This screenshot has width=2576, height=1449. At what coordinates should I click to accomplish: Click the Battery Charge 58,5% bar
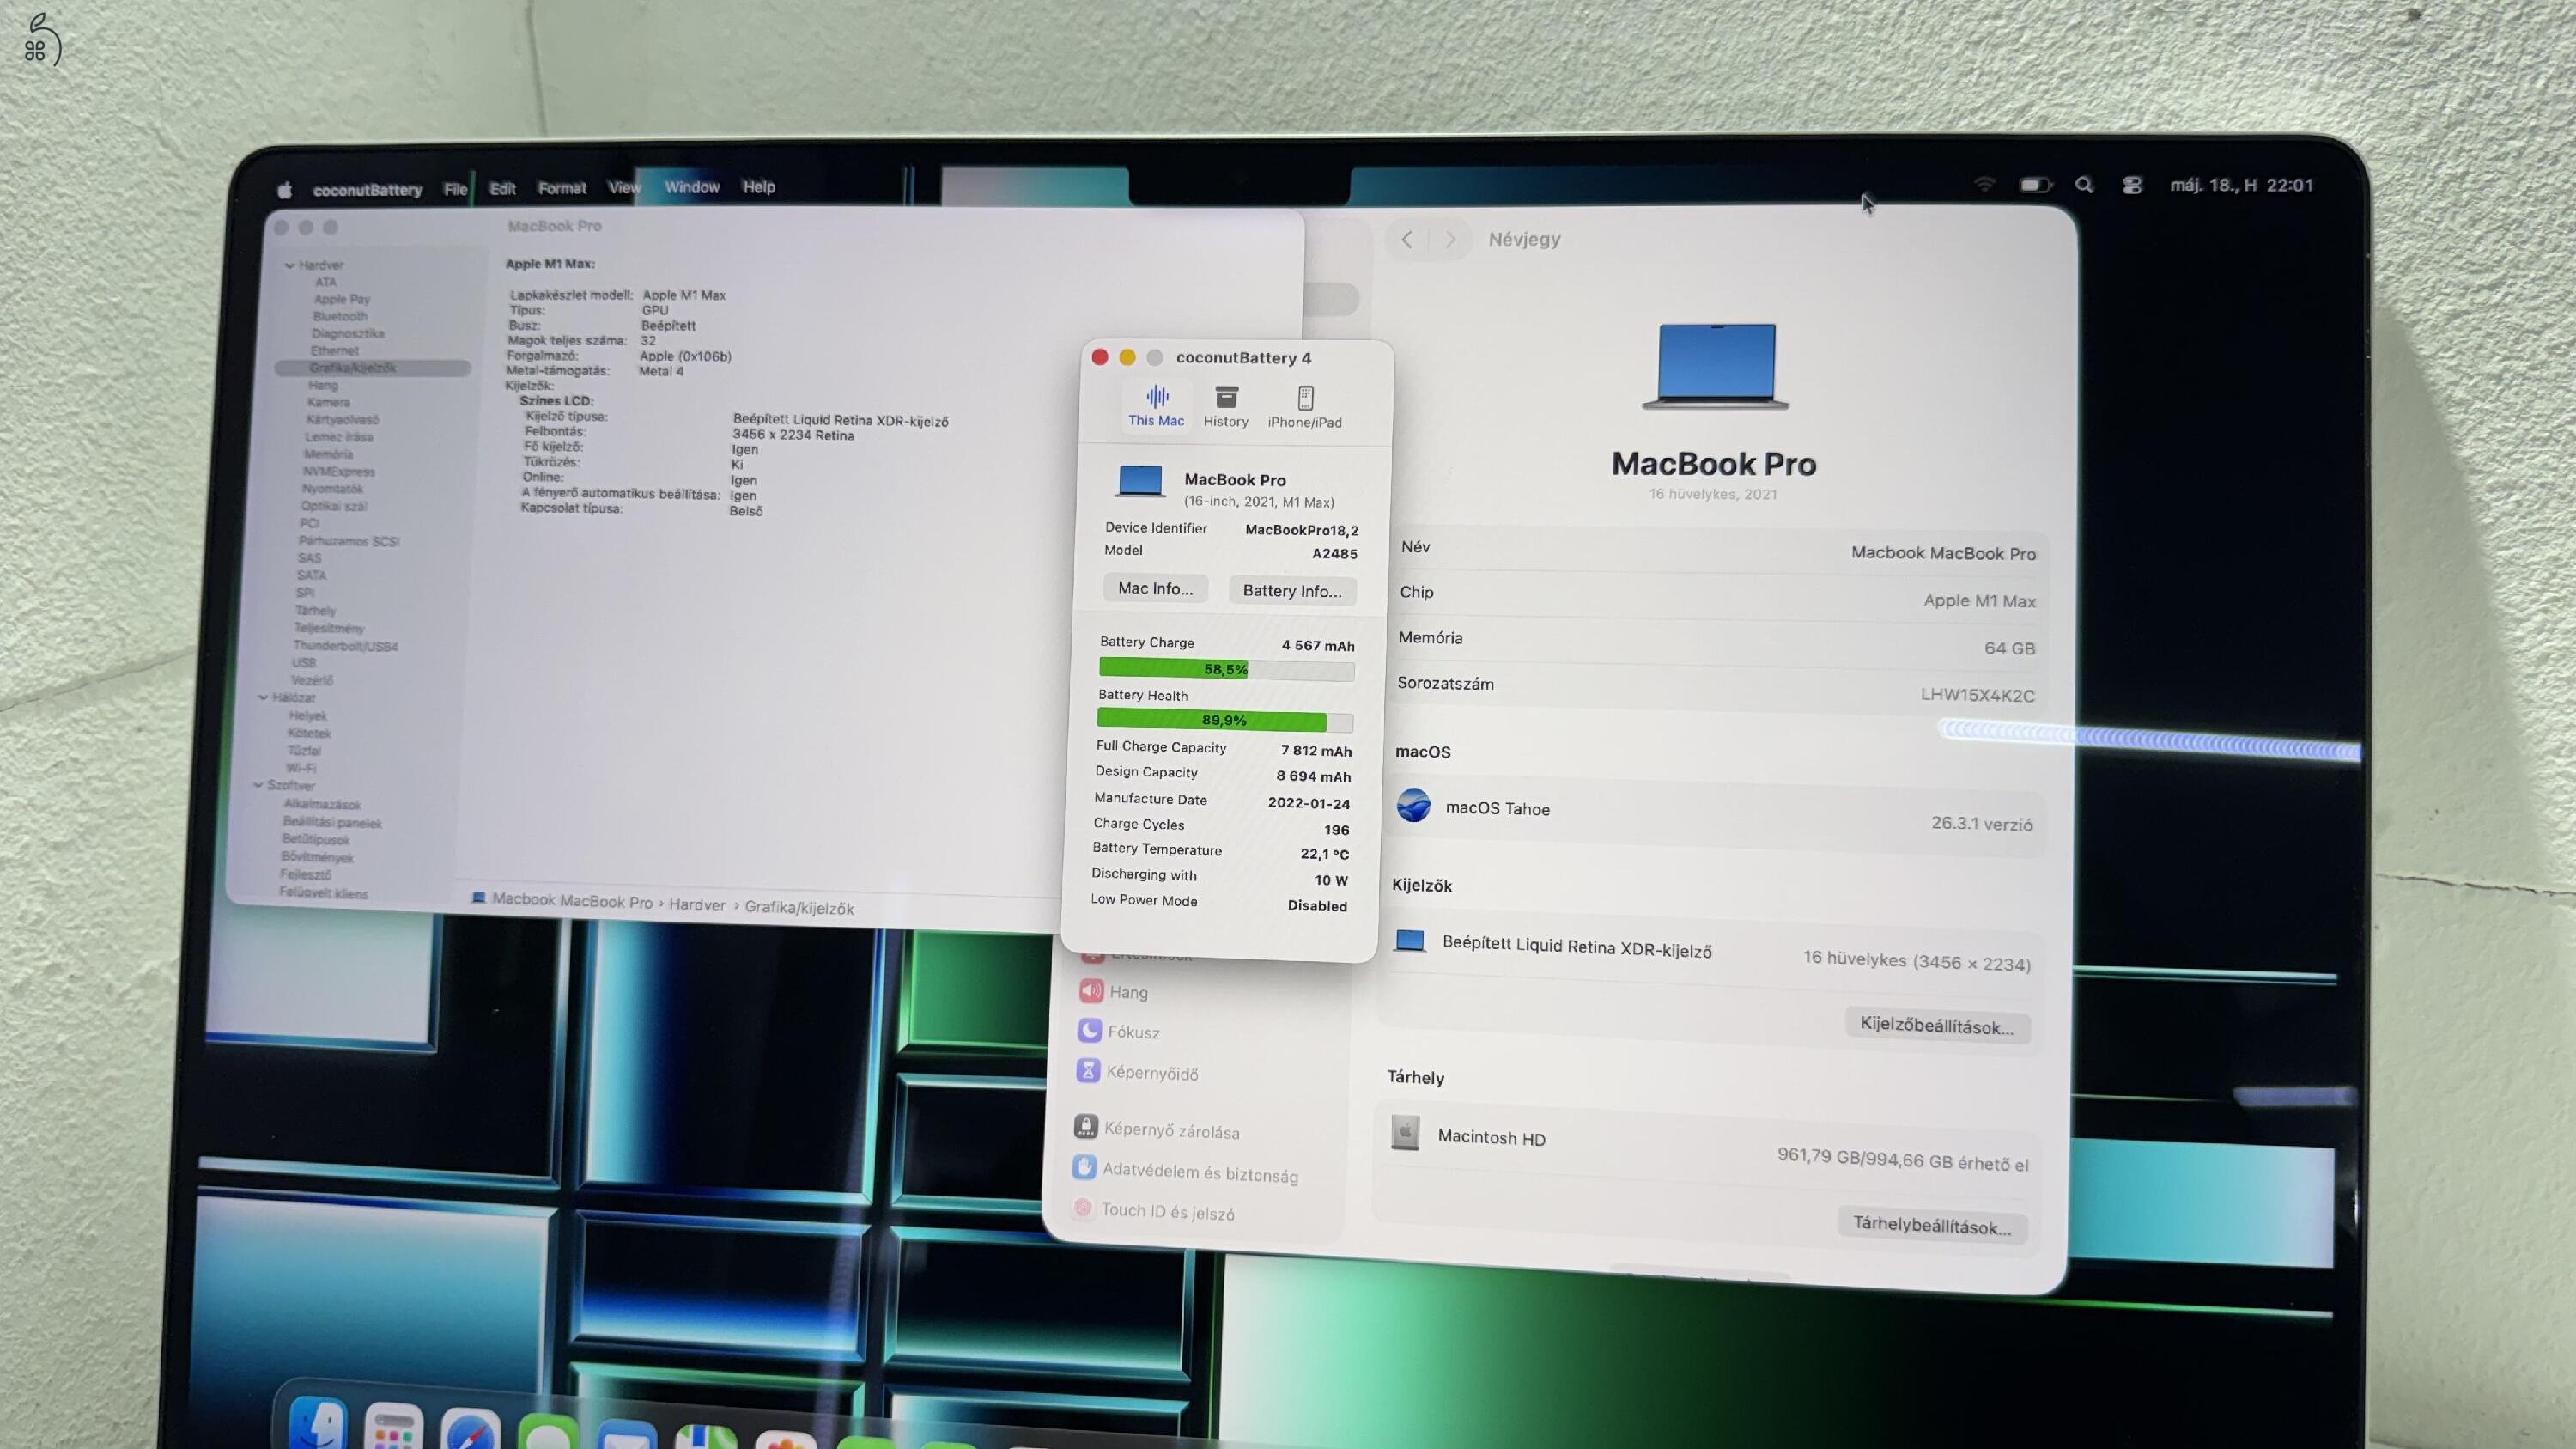click(x=1226, y=669)
